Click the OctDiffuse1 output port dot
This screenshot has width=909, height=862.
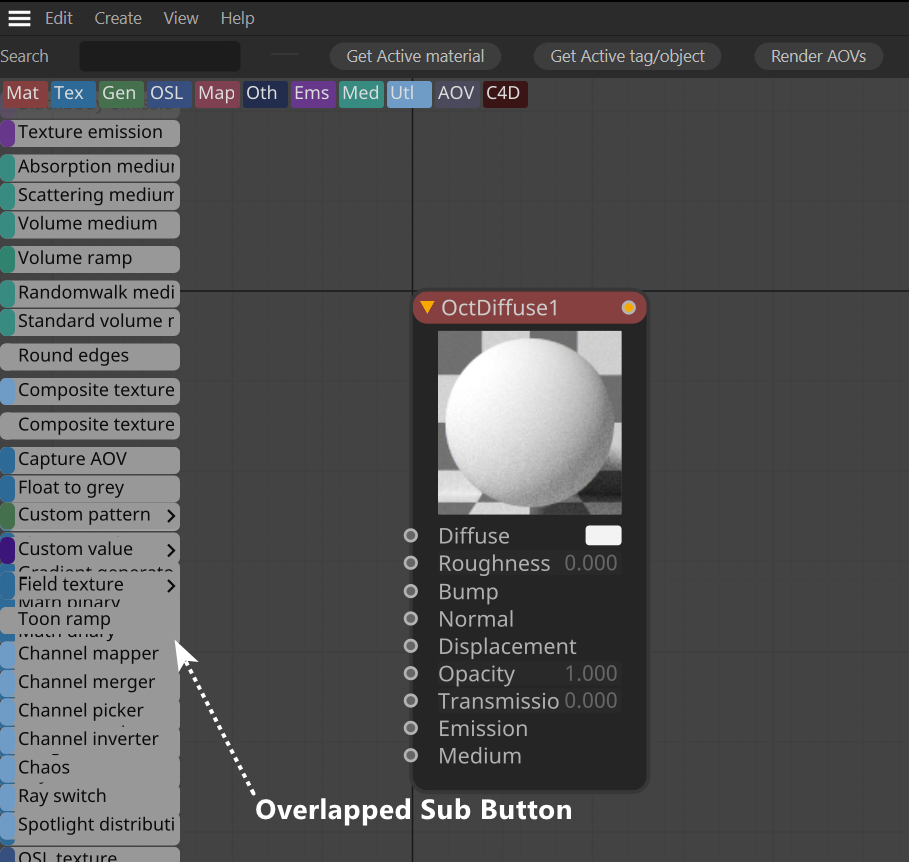pos(628,308)
